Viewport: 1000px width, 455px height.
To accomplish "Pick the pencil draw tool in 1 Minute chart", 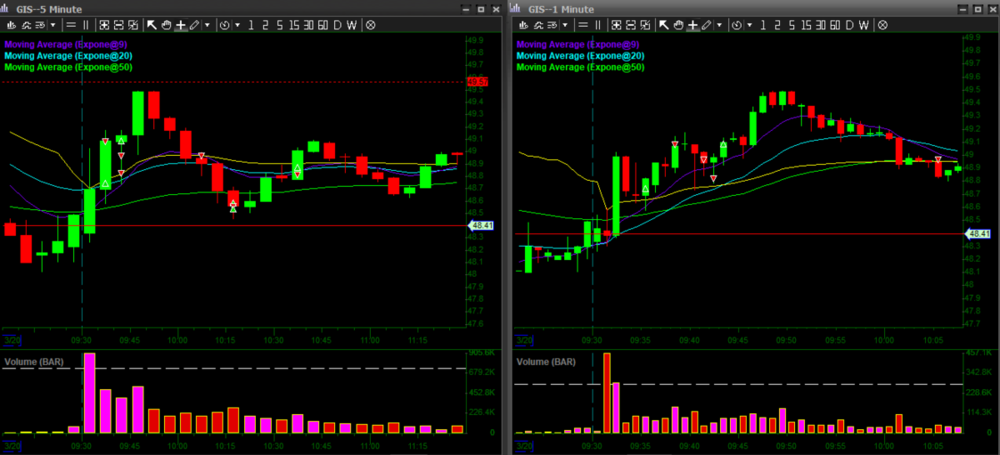I will (706, 24).
